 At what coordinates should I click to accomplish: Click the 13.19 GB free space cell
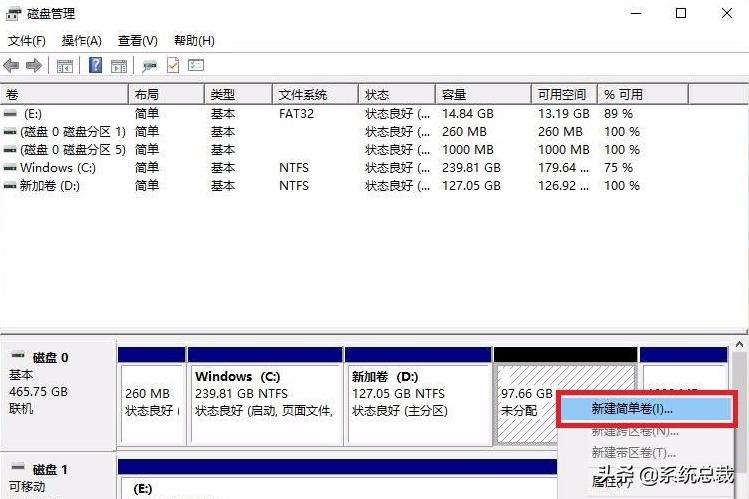[x=564, y=114]
